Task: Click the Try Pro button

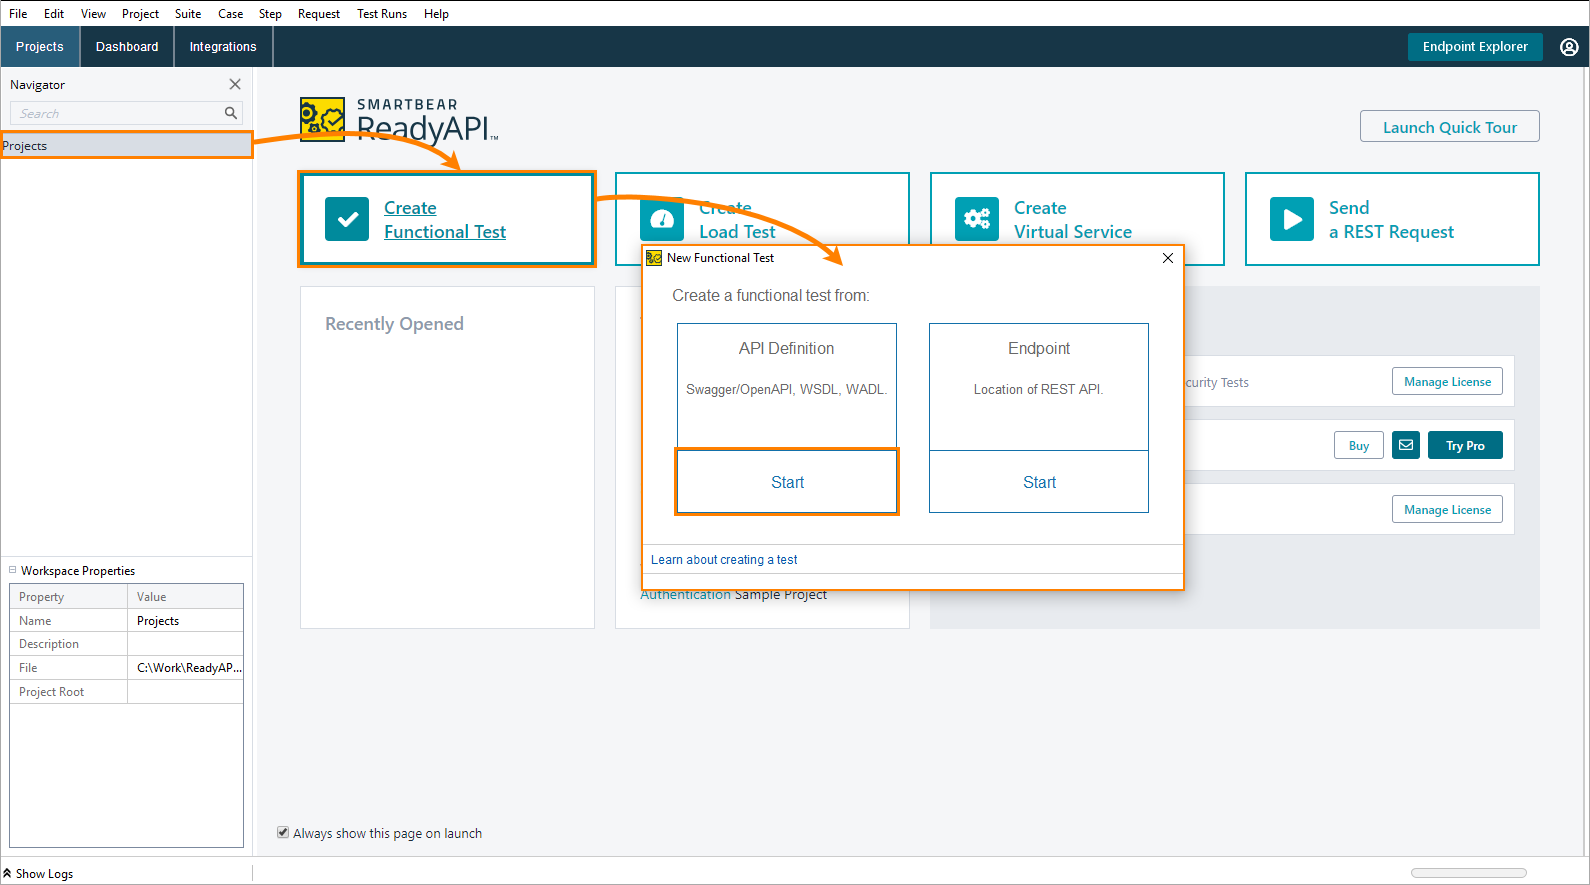Action: tap(1465, 446)
